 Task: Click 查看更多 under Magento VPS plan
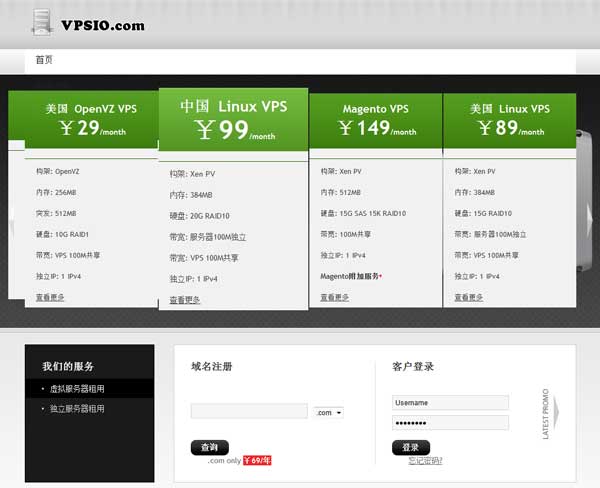(x=335, y=297)
